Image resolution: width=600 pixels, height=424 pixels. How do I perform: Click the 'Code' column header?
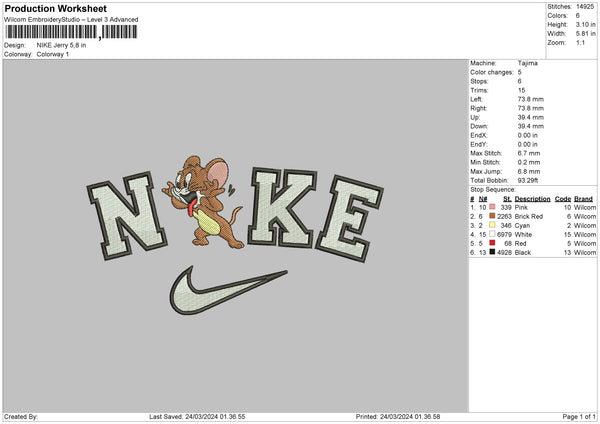563,199
